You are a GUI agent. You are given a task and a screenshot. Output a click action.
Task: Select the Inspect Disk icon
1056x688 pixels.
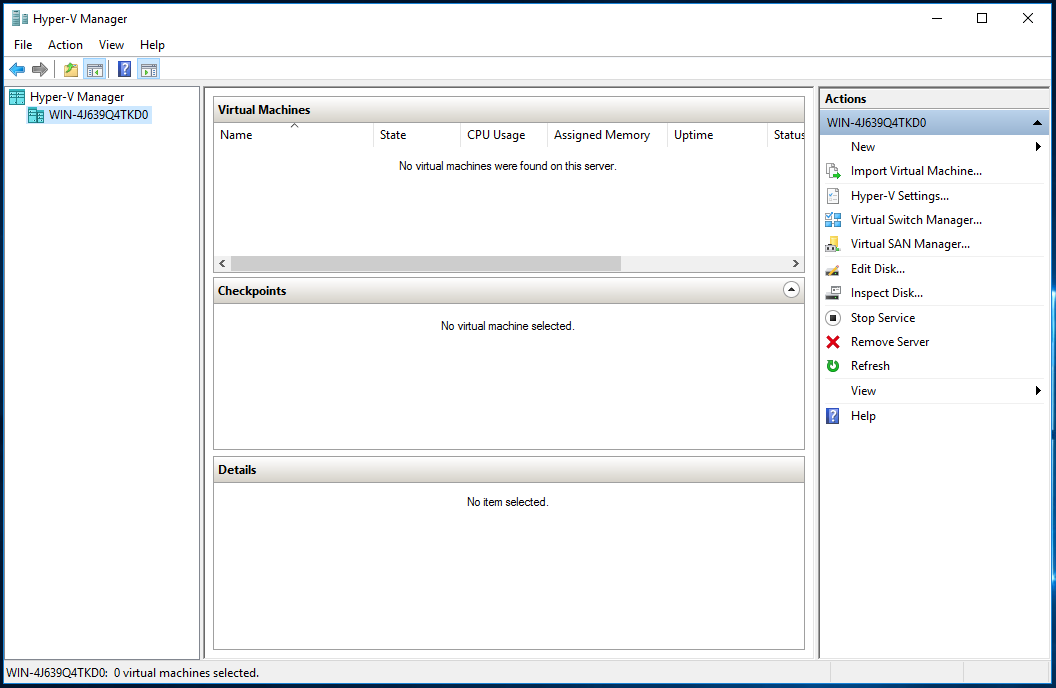click(x=833, y=292)
